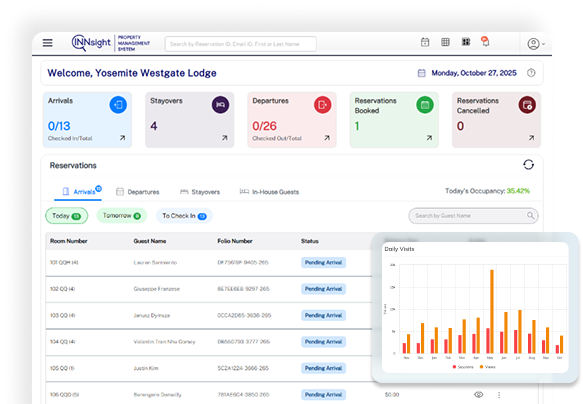Refresh the Reservations list
This screenshot has width=583, height=404.
click(x=528, y=165)
